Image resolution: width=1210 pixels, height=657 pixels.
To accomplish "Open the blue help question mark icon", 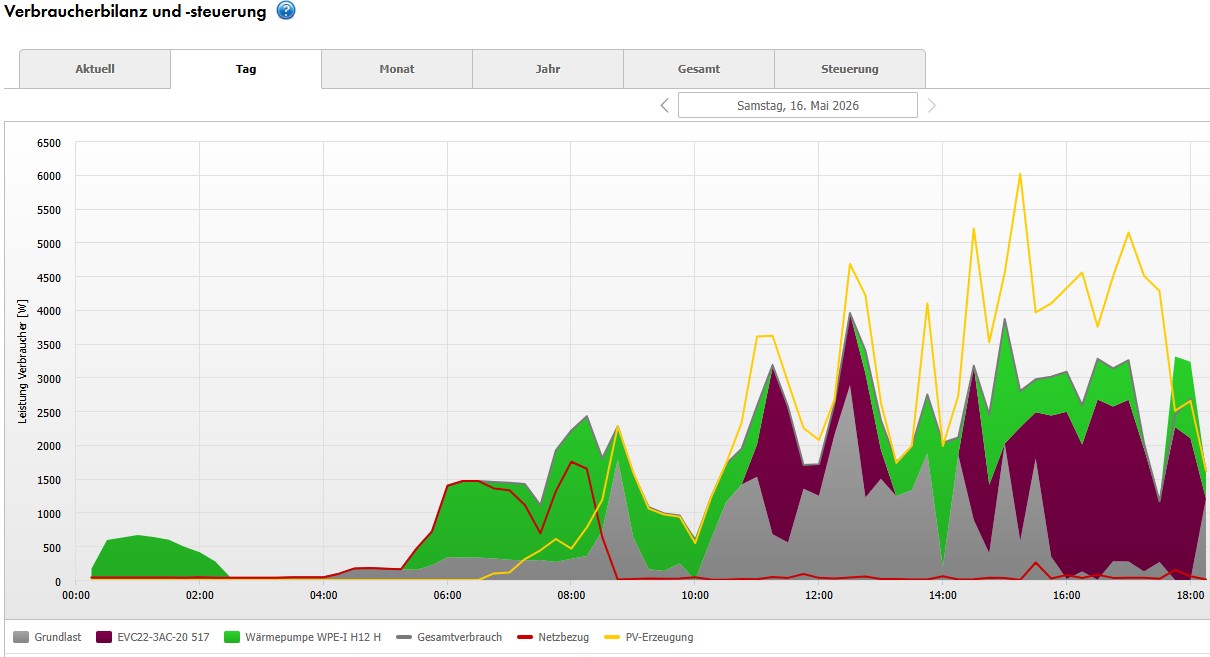I will point(286,11).
